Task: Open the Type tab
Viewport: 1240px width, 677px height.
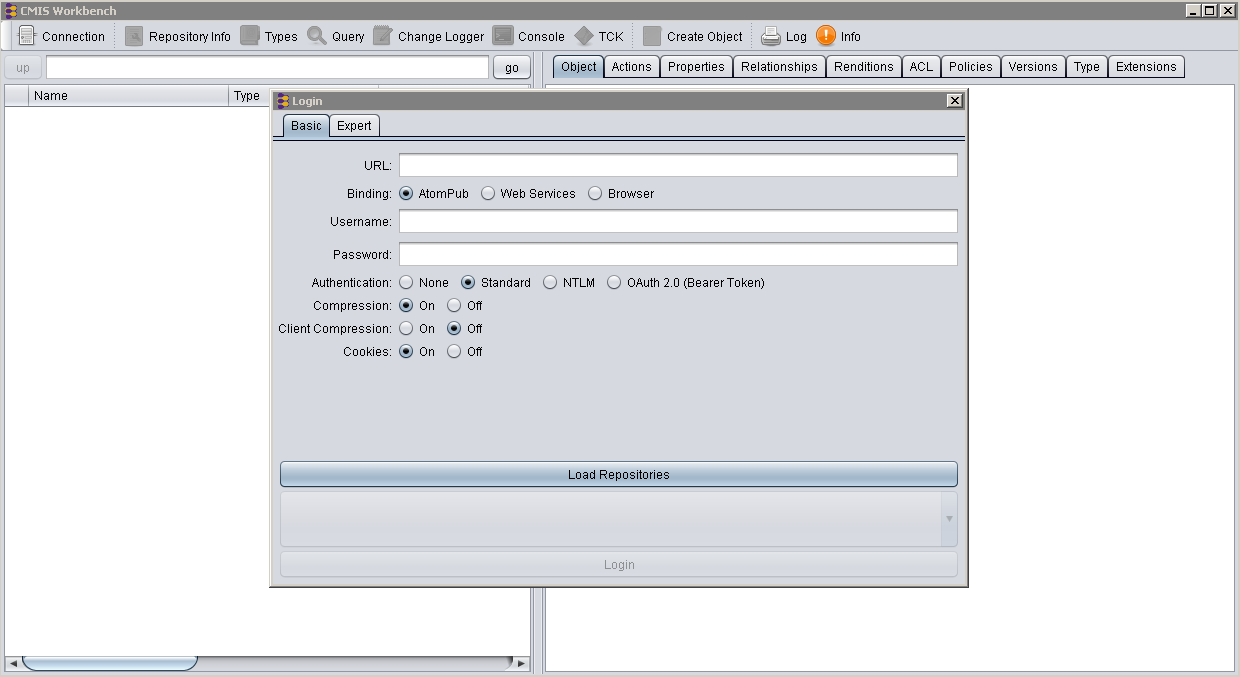Action: tap(1087, 67)
